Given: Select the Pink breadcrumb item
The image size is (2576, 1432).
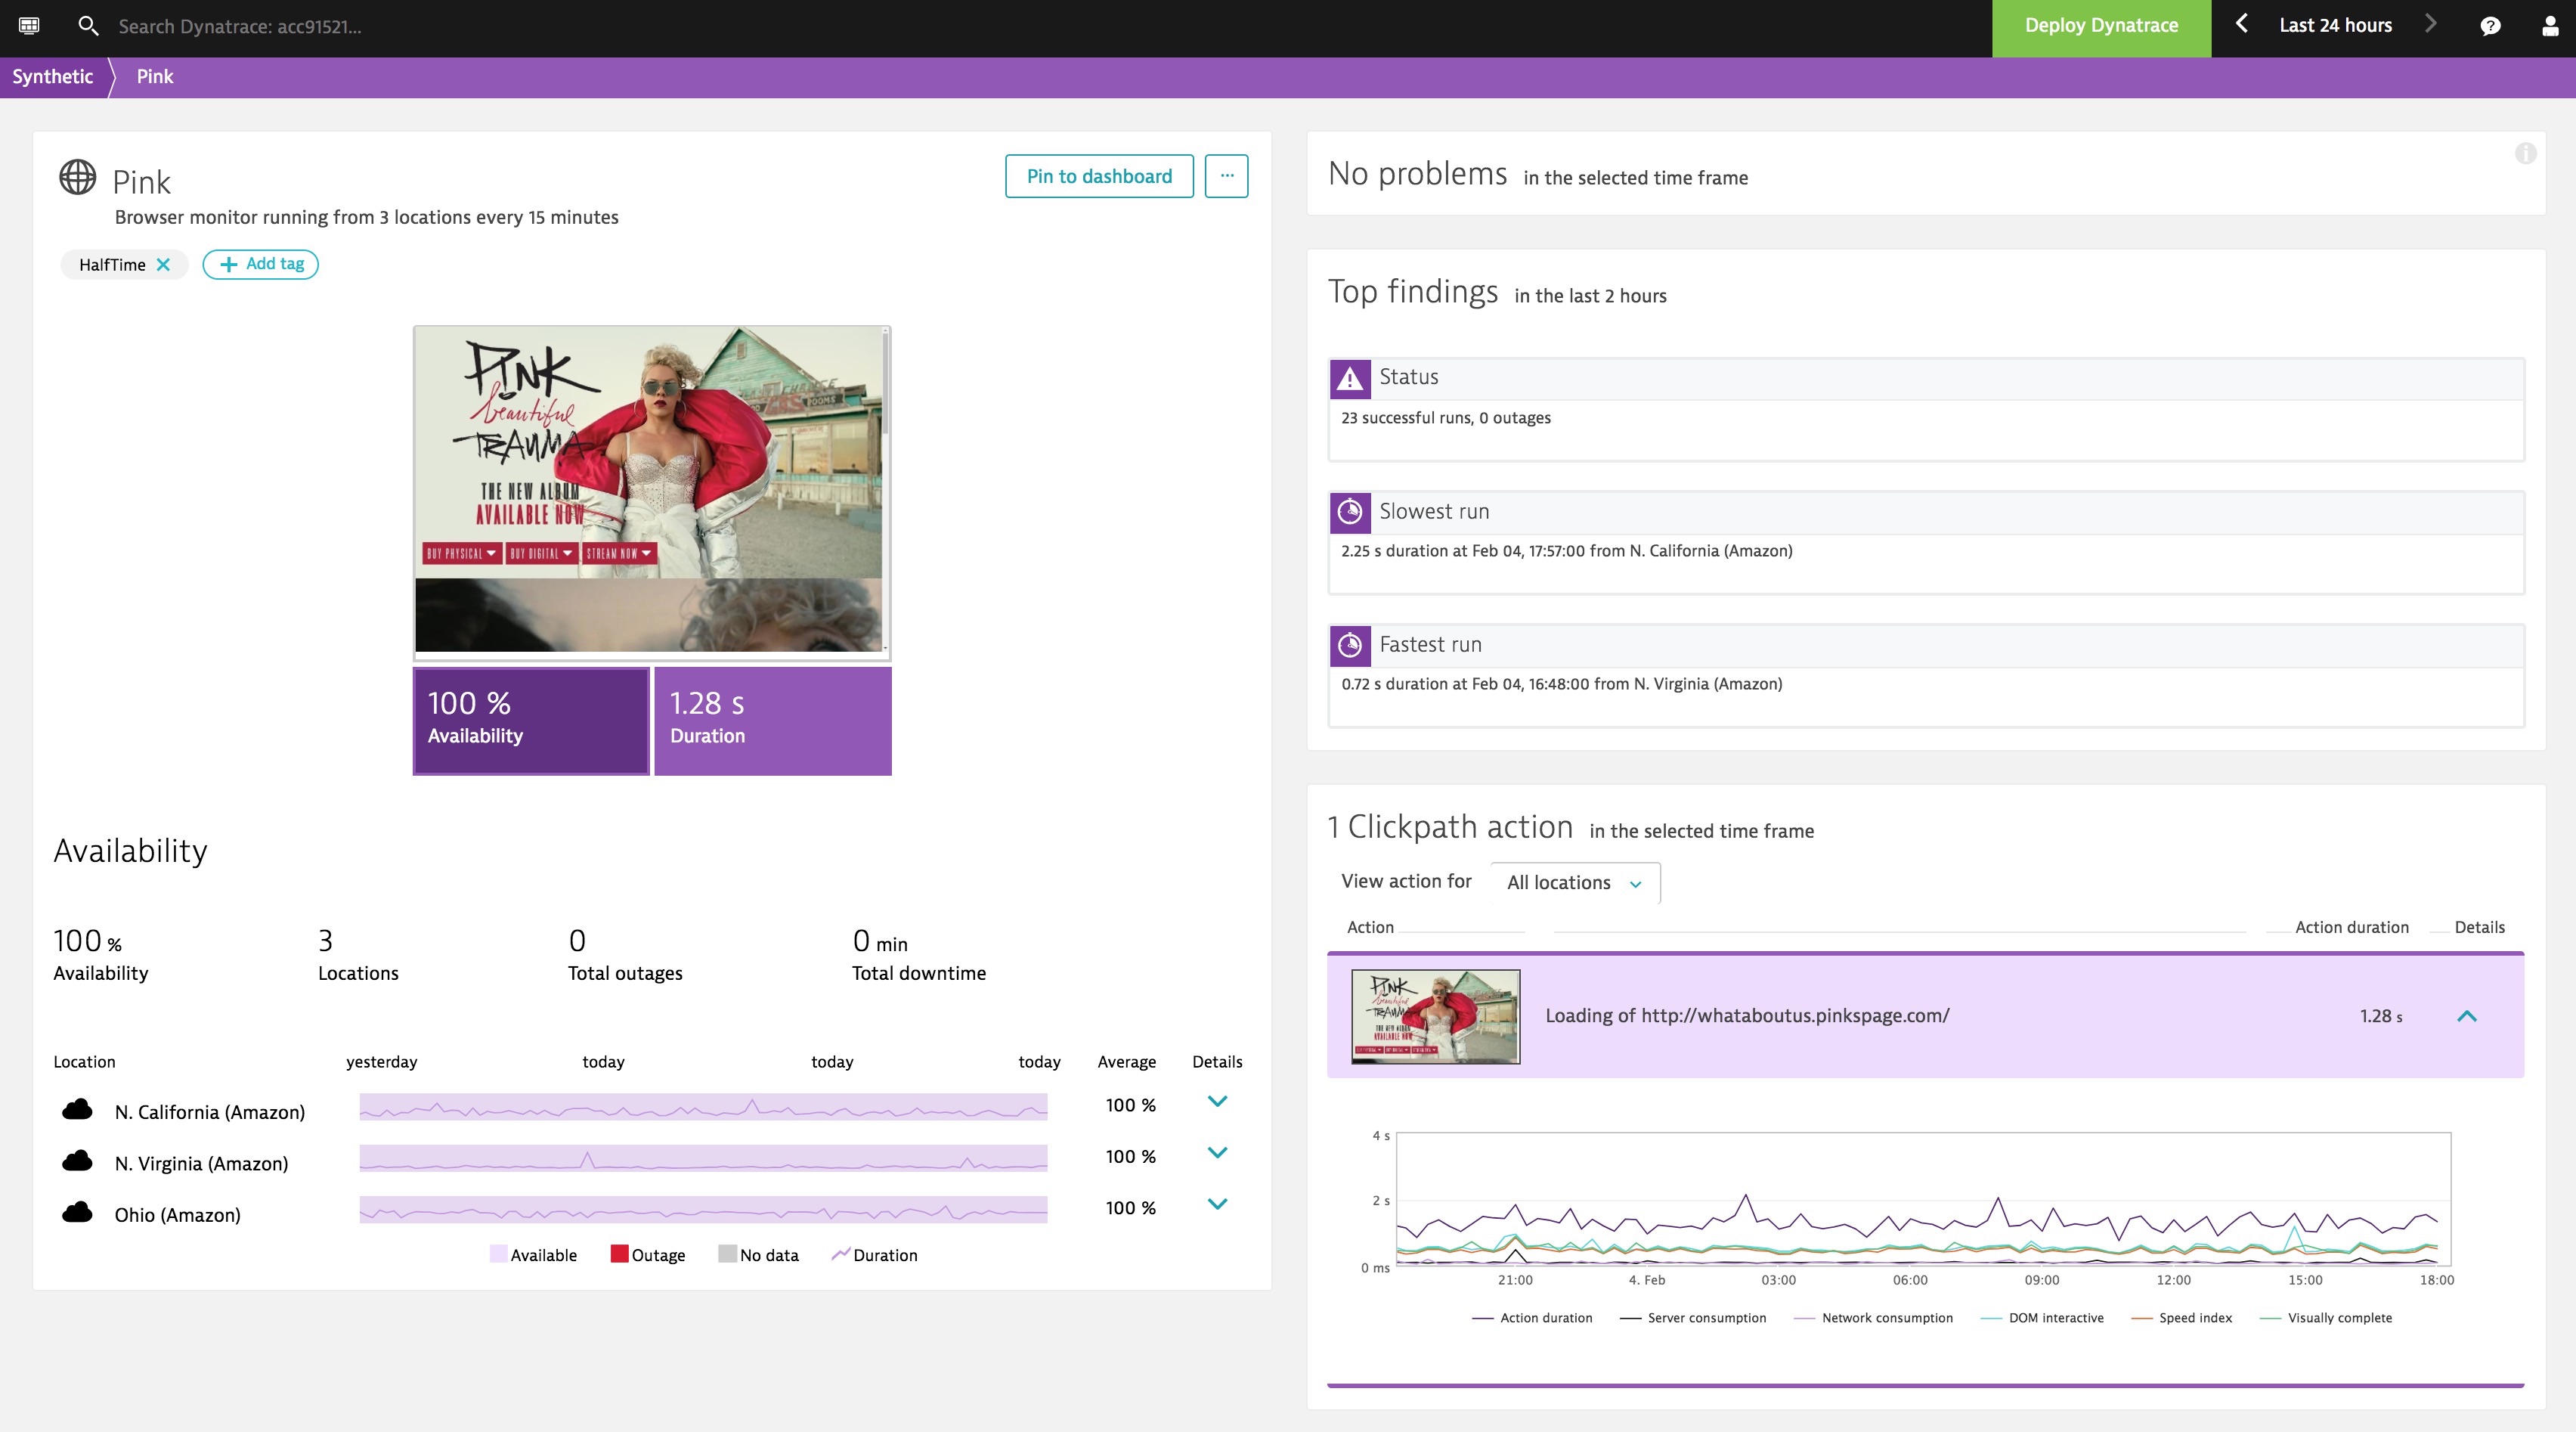Looking at the screenshot, I should pyautogui.click(x=154, y=77).
